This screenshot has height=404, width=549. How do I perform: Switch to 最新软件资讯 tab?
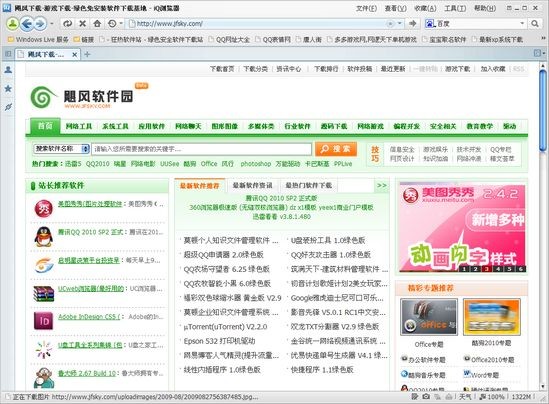click(252, 186)
